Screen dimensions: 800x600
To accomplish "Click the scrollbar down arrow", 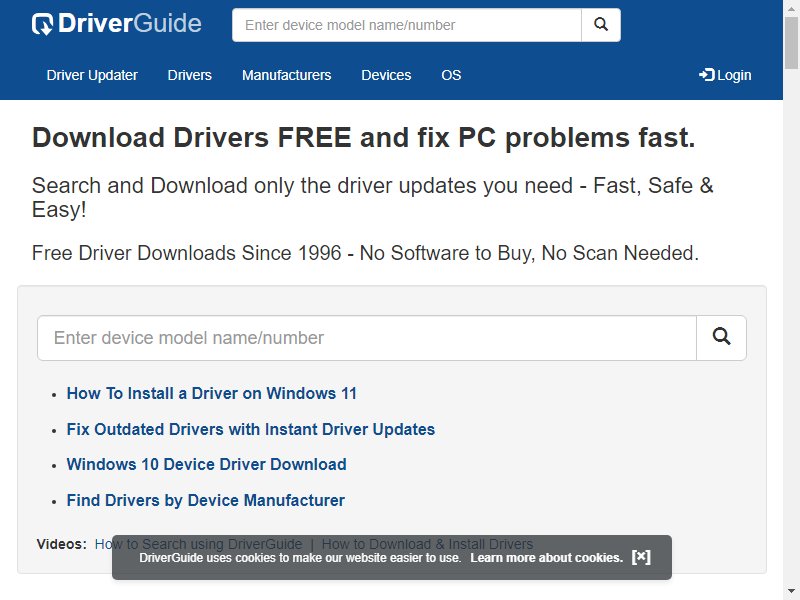I will (x=791, y=592).
